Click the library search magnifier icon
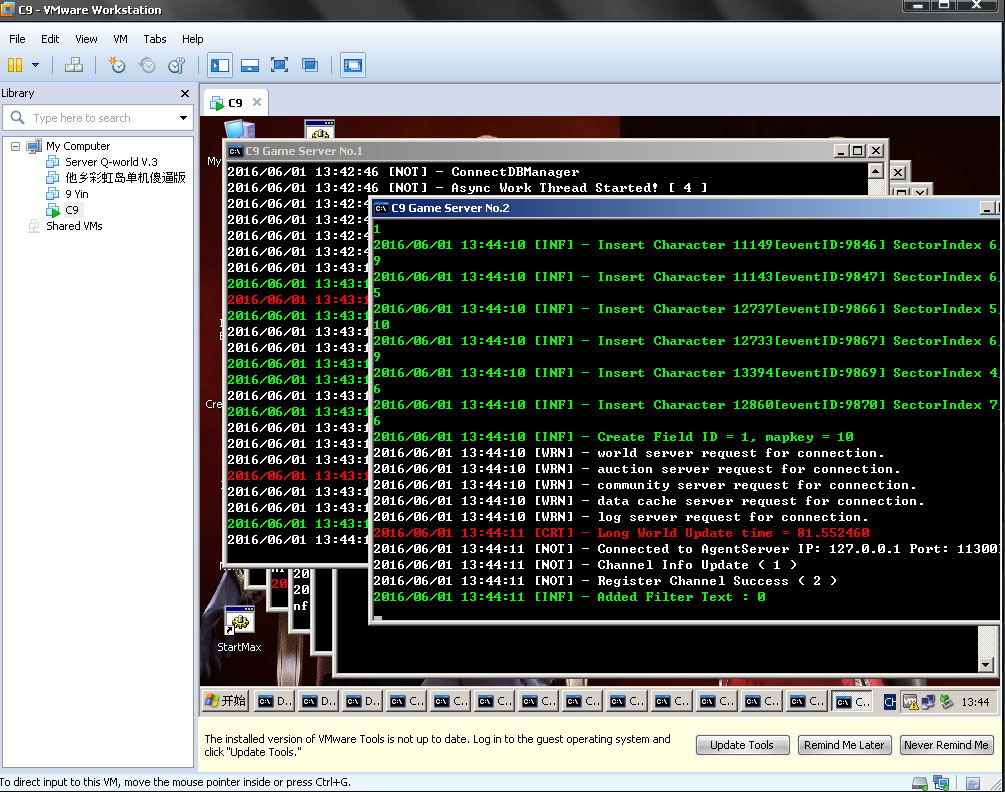 [17, 118]
